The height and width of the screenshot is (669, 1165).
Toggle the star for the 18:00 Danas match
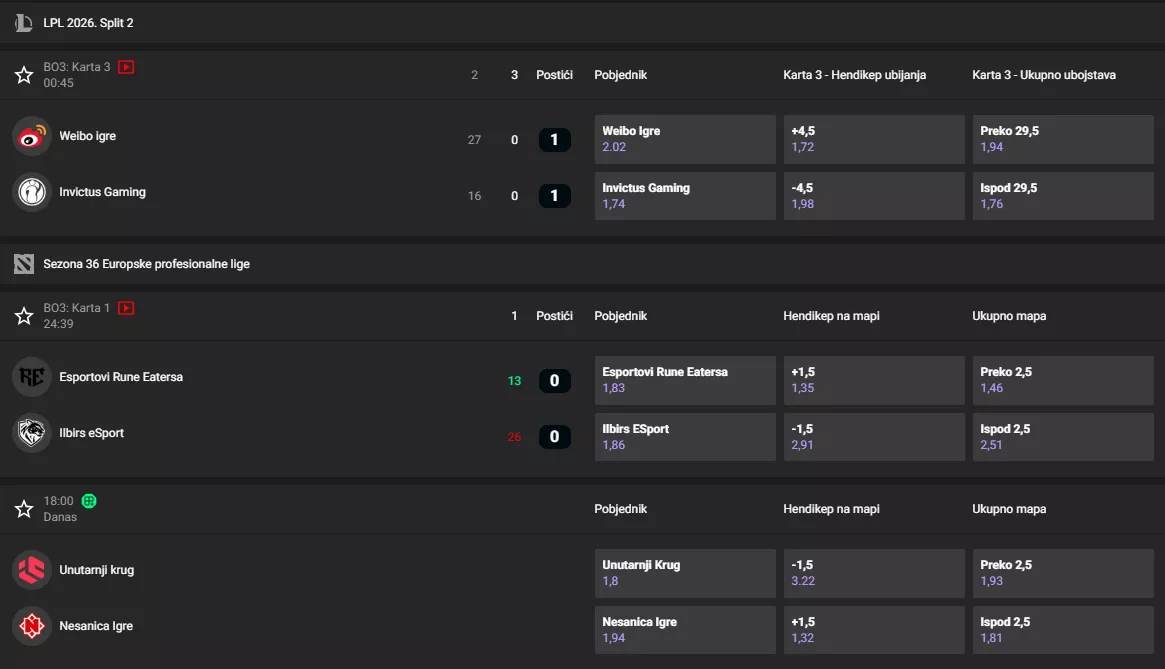[x=24, y=509]
